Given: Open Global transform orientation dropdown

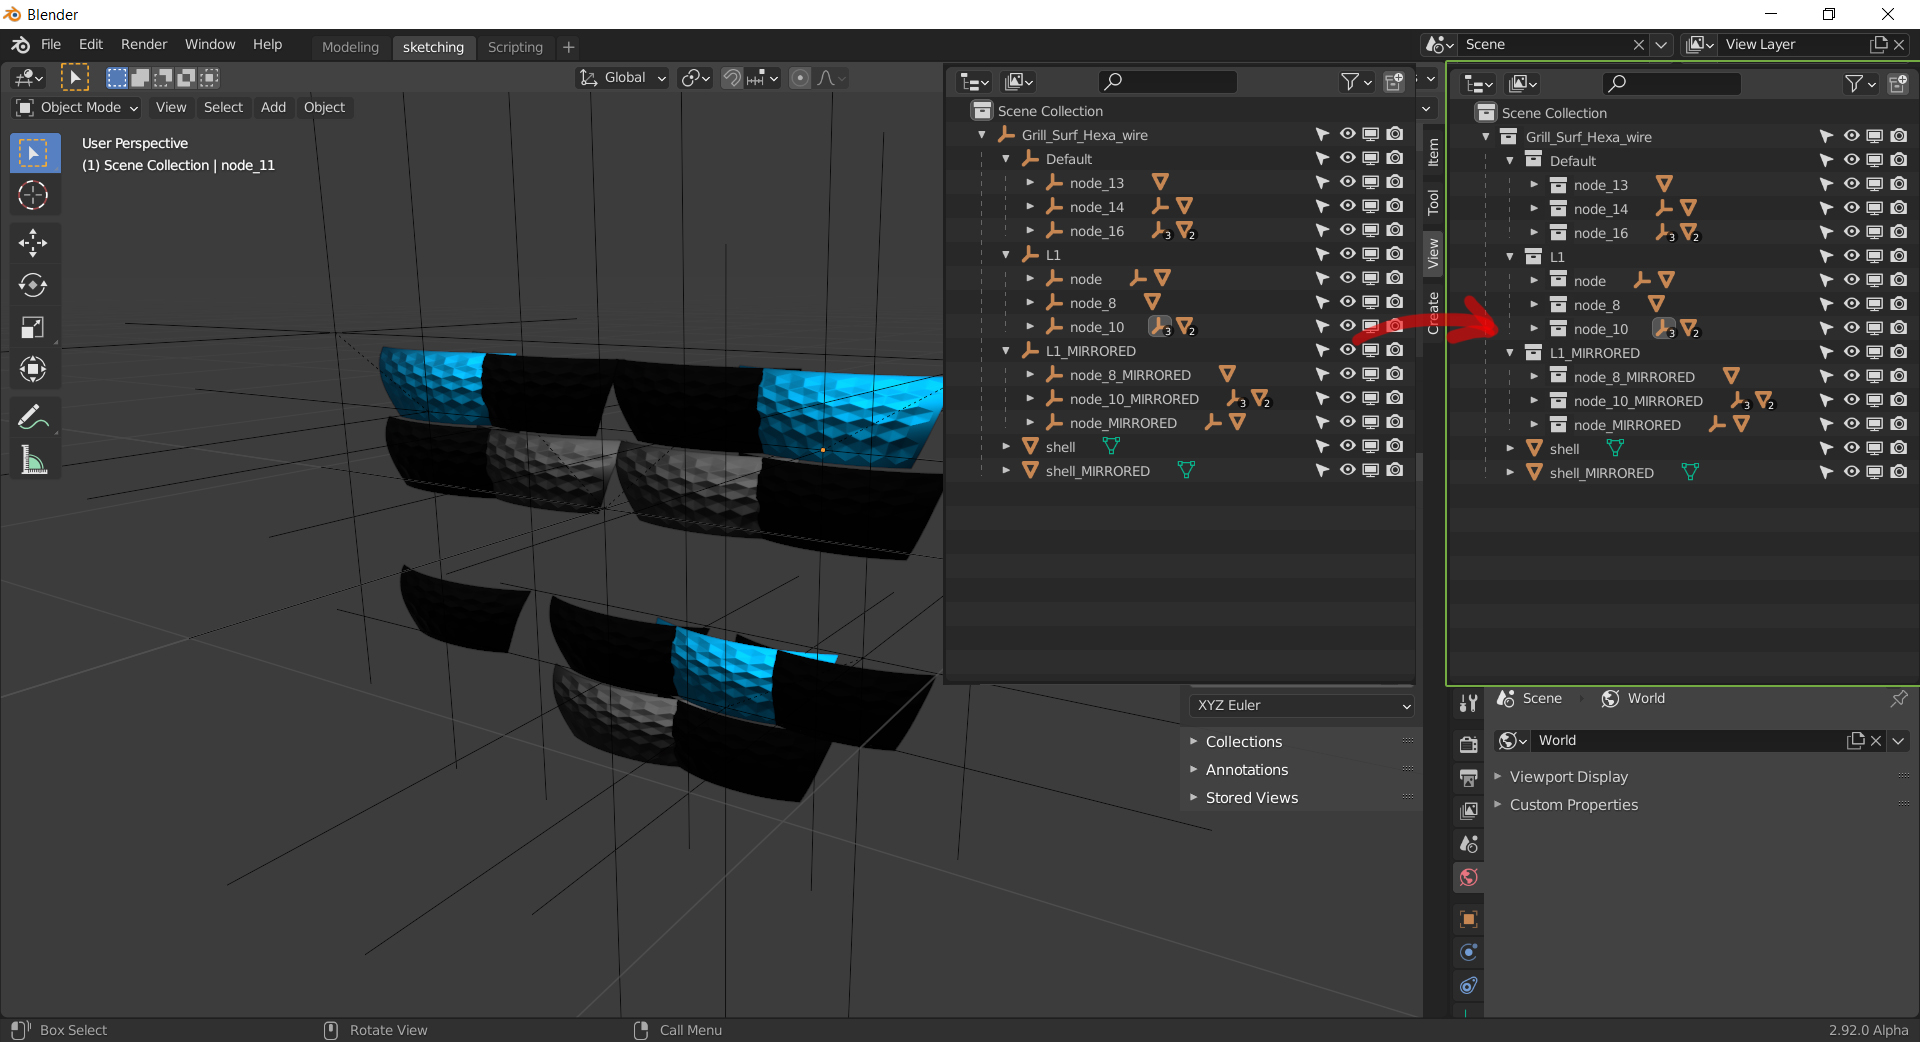Looking at the screenshot, I should 622,78.
